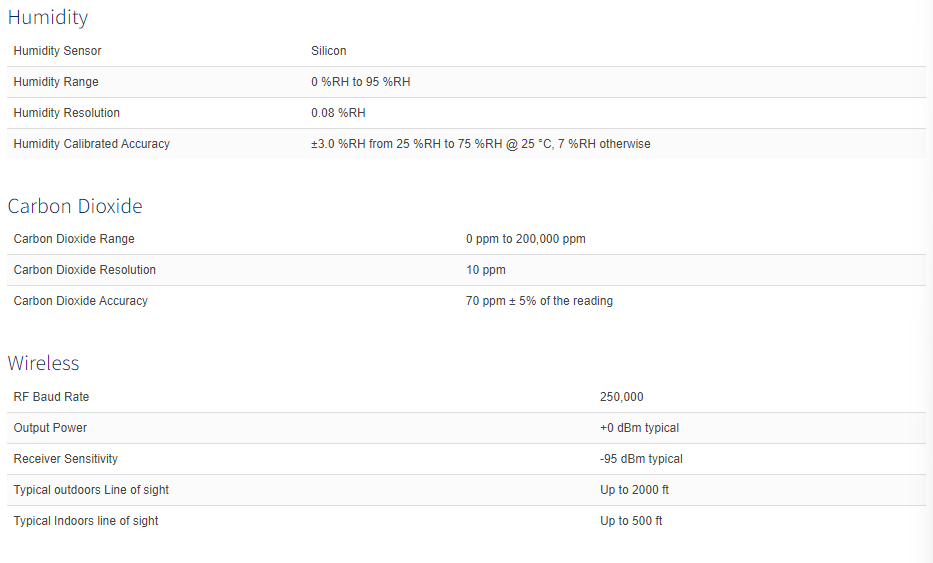
Task: Click the Up to 2000 ft value
Action: click(x=634, y=490)
